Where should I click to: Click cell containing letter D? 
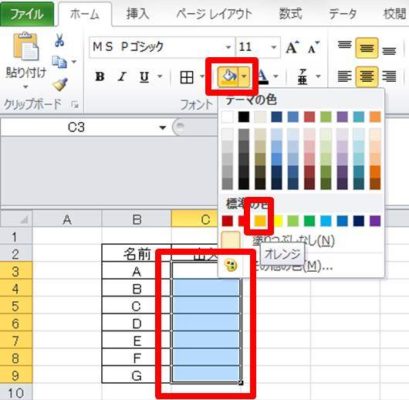point(136,323)
